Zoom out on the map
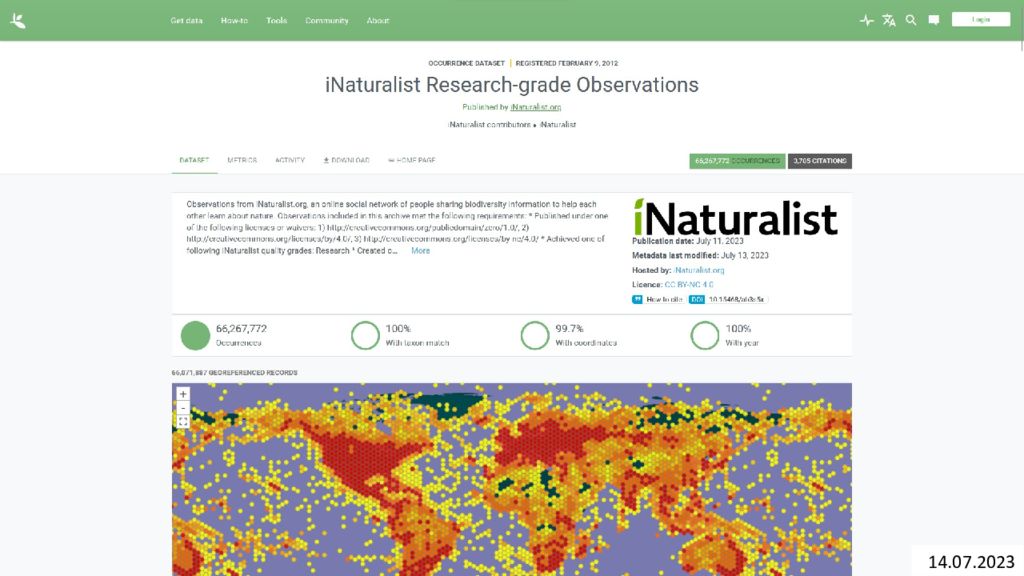This screenshot has width=1024, height=576. click(183, 408)
